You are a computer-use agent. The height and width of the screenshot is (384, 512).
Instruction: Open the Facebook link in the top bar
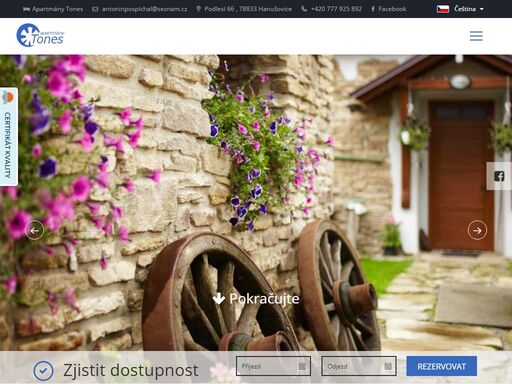point(388,9)
